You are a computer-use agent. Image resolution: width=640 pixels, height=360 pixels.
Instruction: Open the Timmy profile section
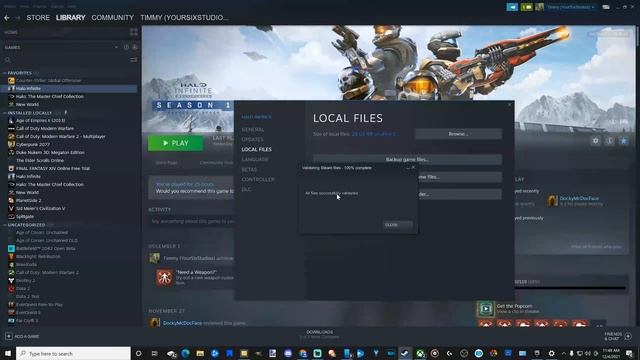pos(184,18)
